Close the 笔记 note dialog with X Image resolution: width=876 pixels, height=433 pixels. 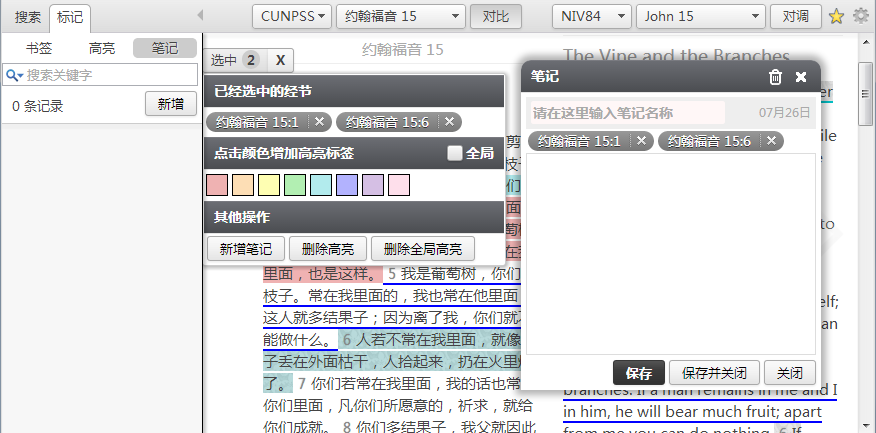pos(801,77)
